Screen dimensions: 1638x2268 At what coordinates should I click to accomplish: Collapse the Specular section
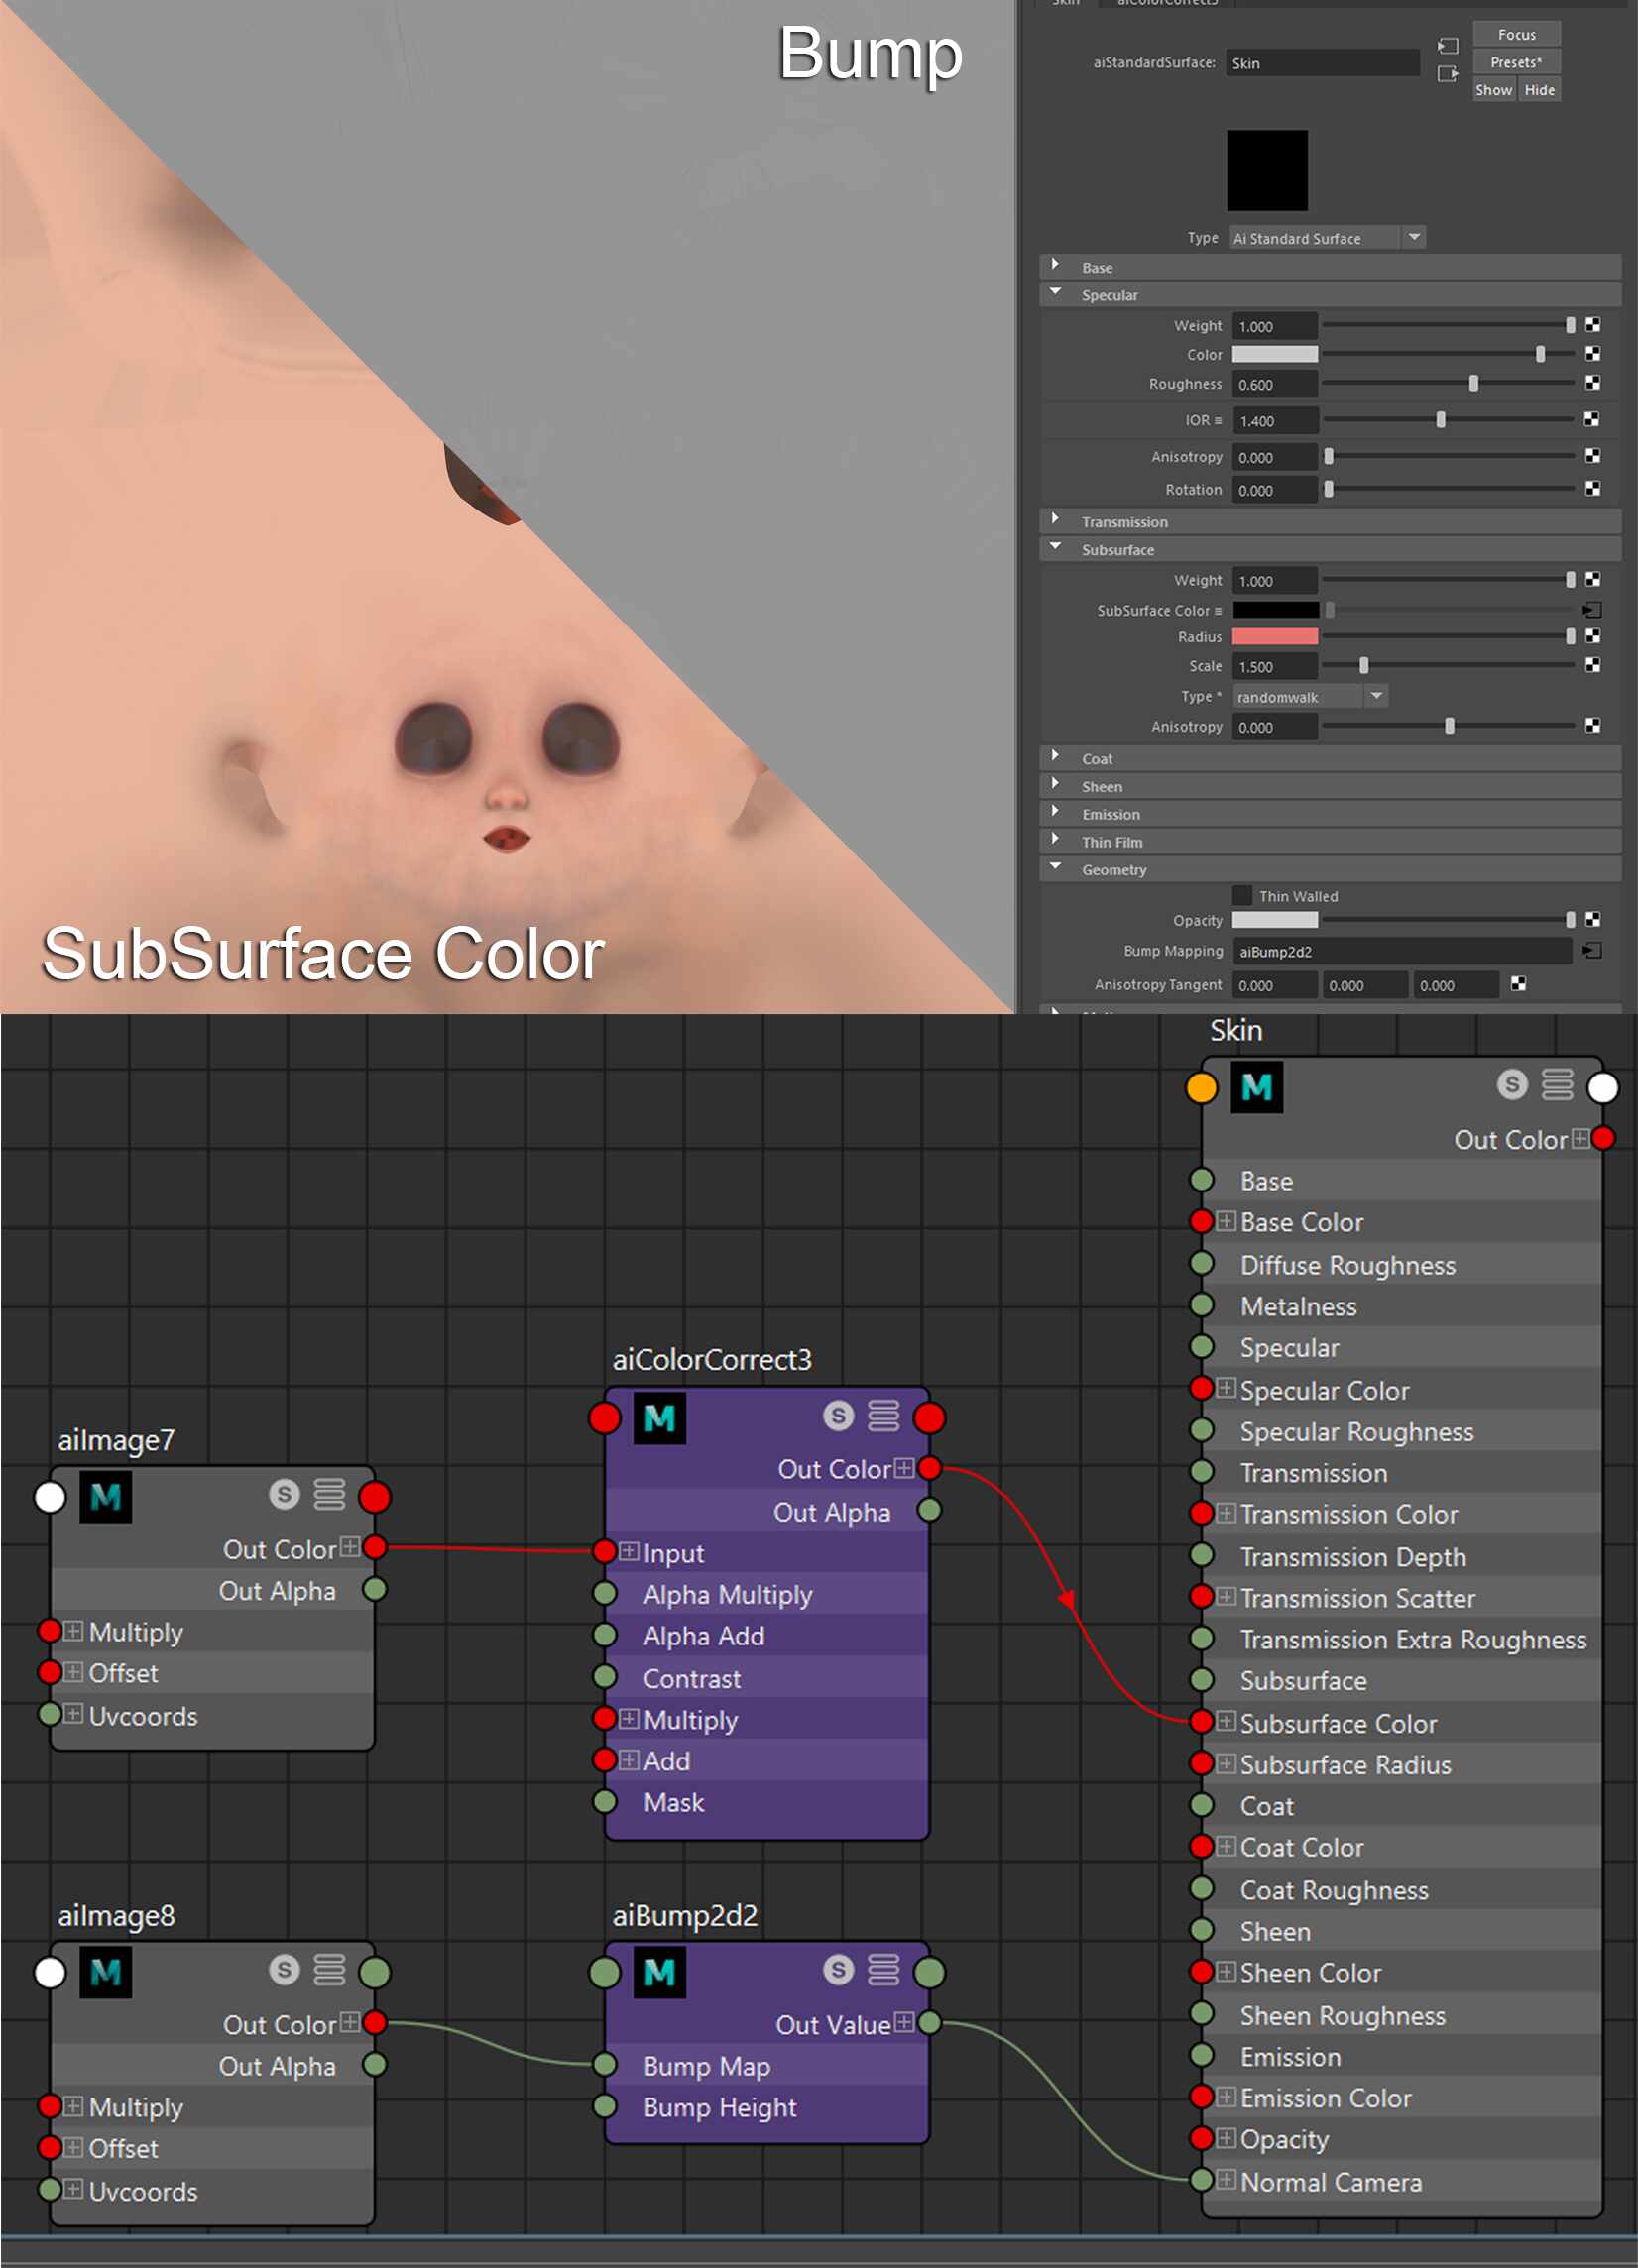pyautogui.click(x=1055, y=295)
